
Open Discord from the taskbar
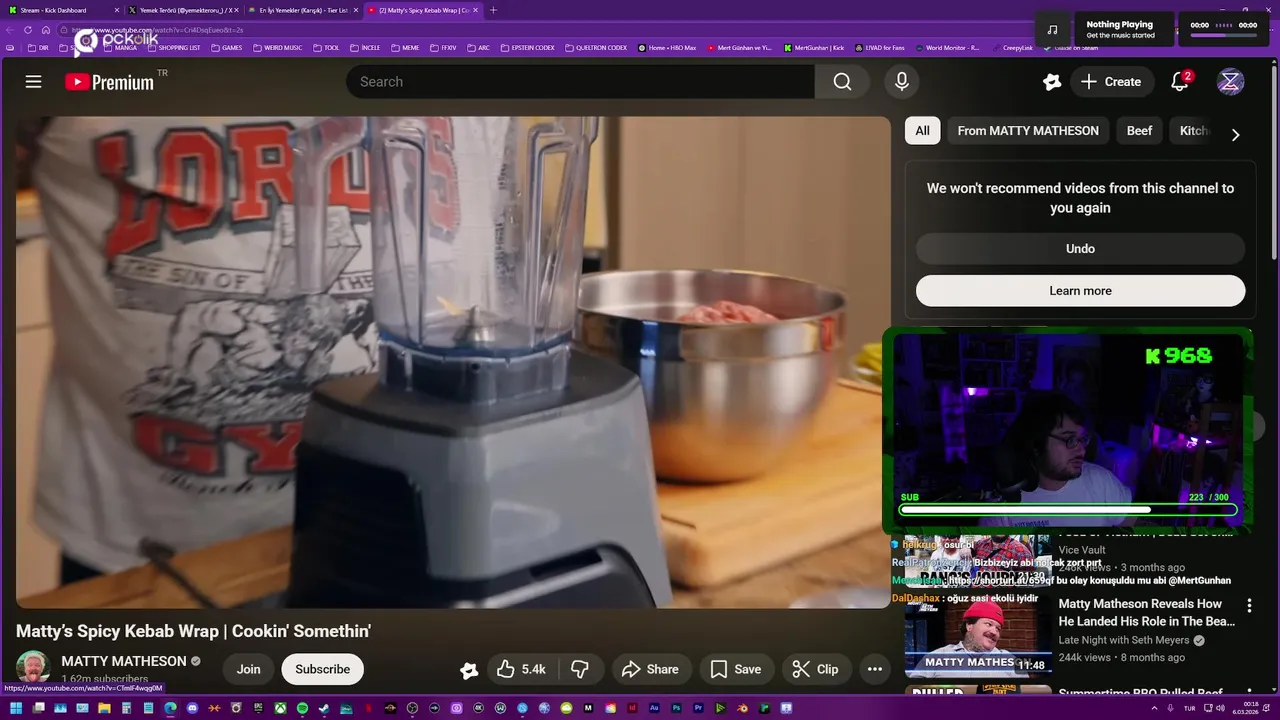[192, 708]
